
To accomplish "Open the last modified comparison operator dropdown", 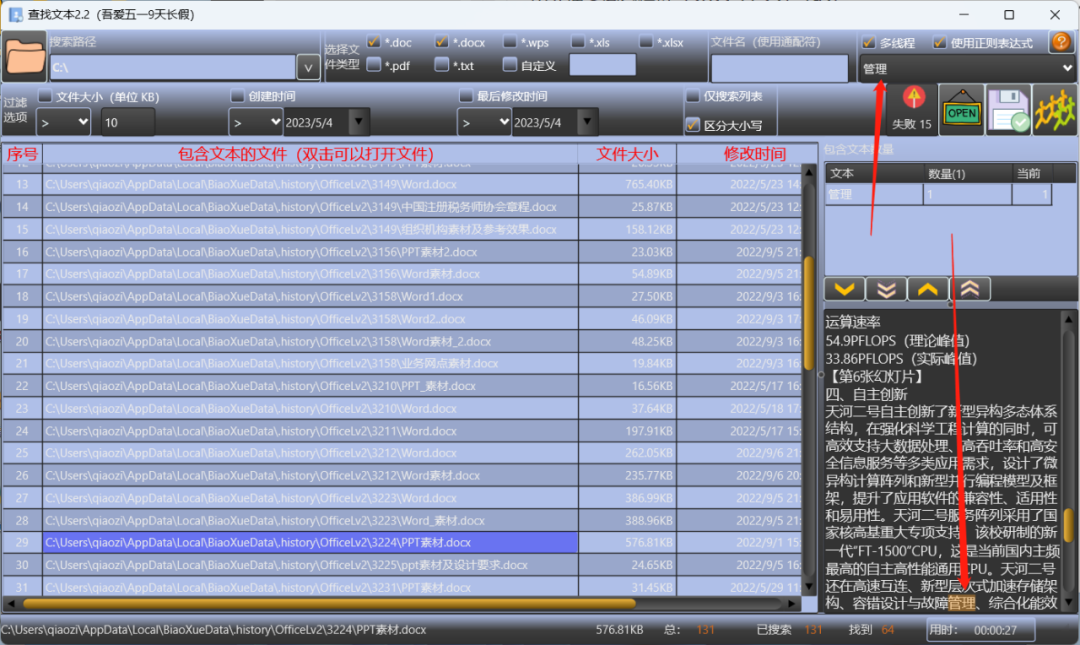I will [x=484, y=123].
